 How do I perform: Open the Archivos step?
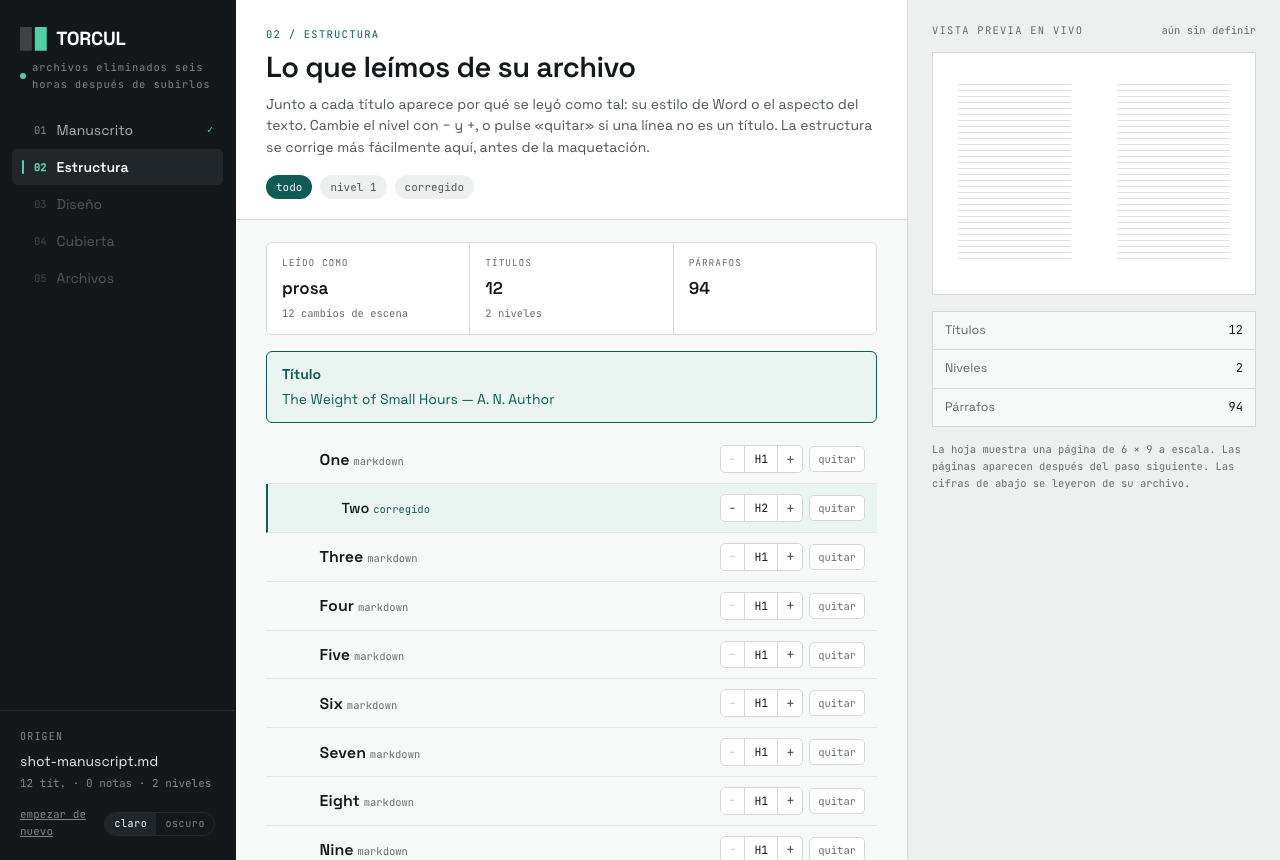click(117, 278)
